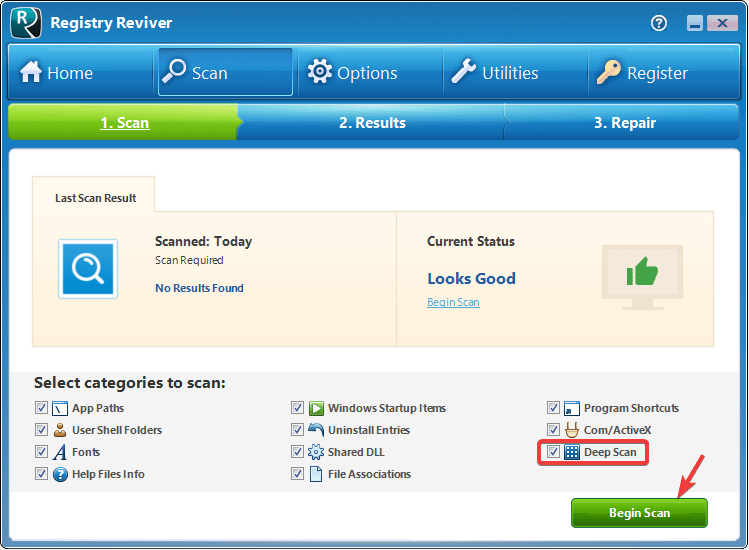Click the No Results Found link
This screenshot has width=749, height=550.
199,288
